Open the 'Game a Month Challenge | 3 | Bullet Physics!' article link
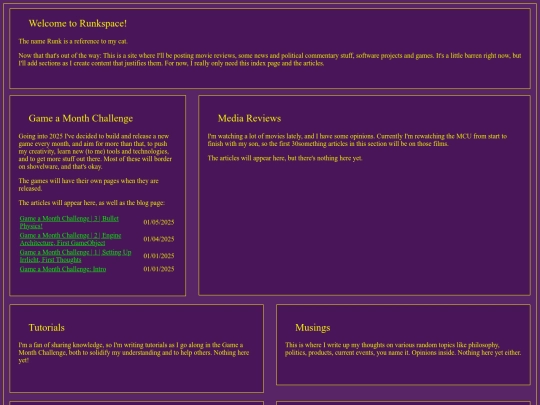 point(69,222)
